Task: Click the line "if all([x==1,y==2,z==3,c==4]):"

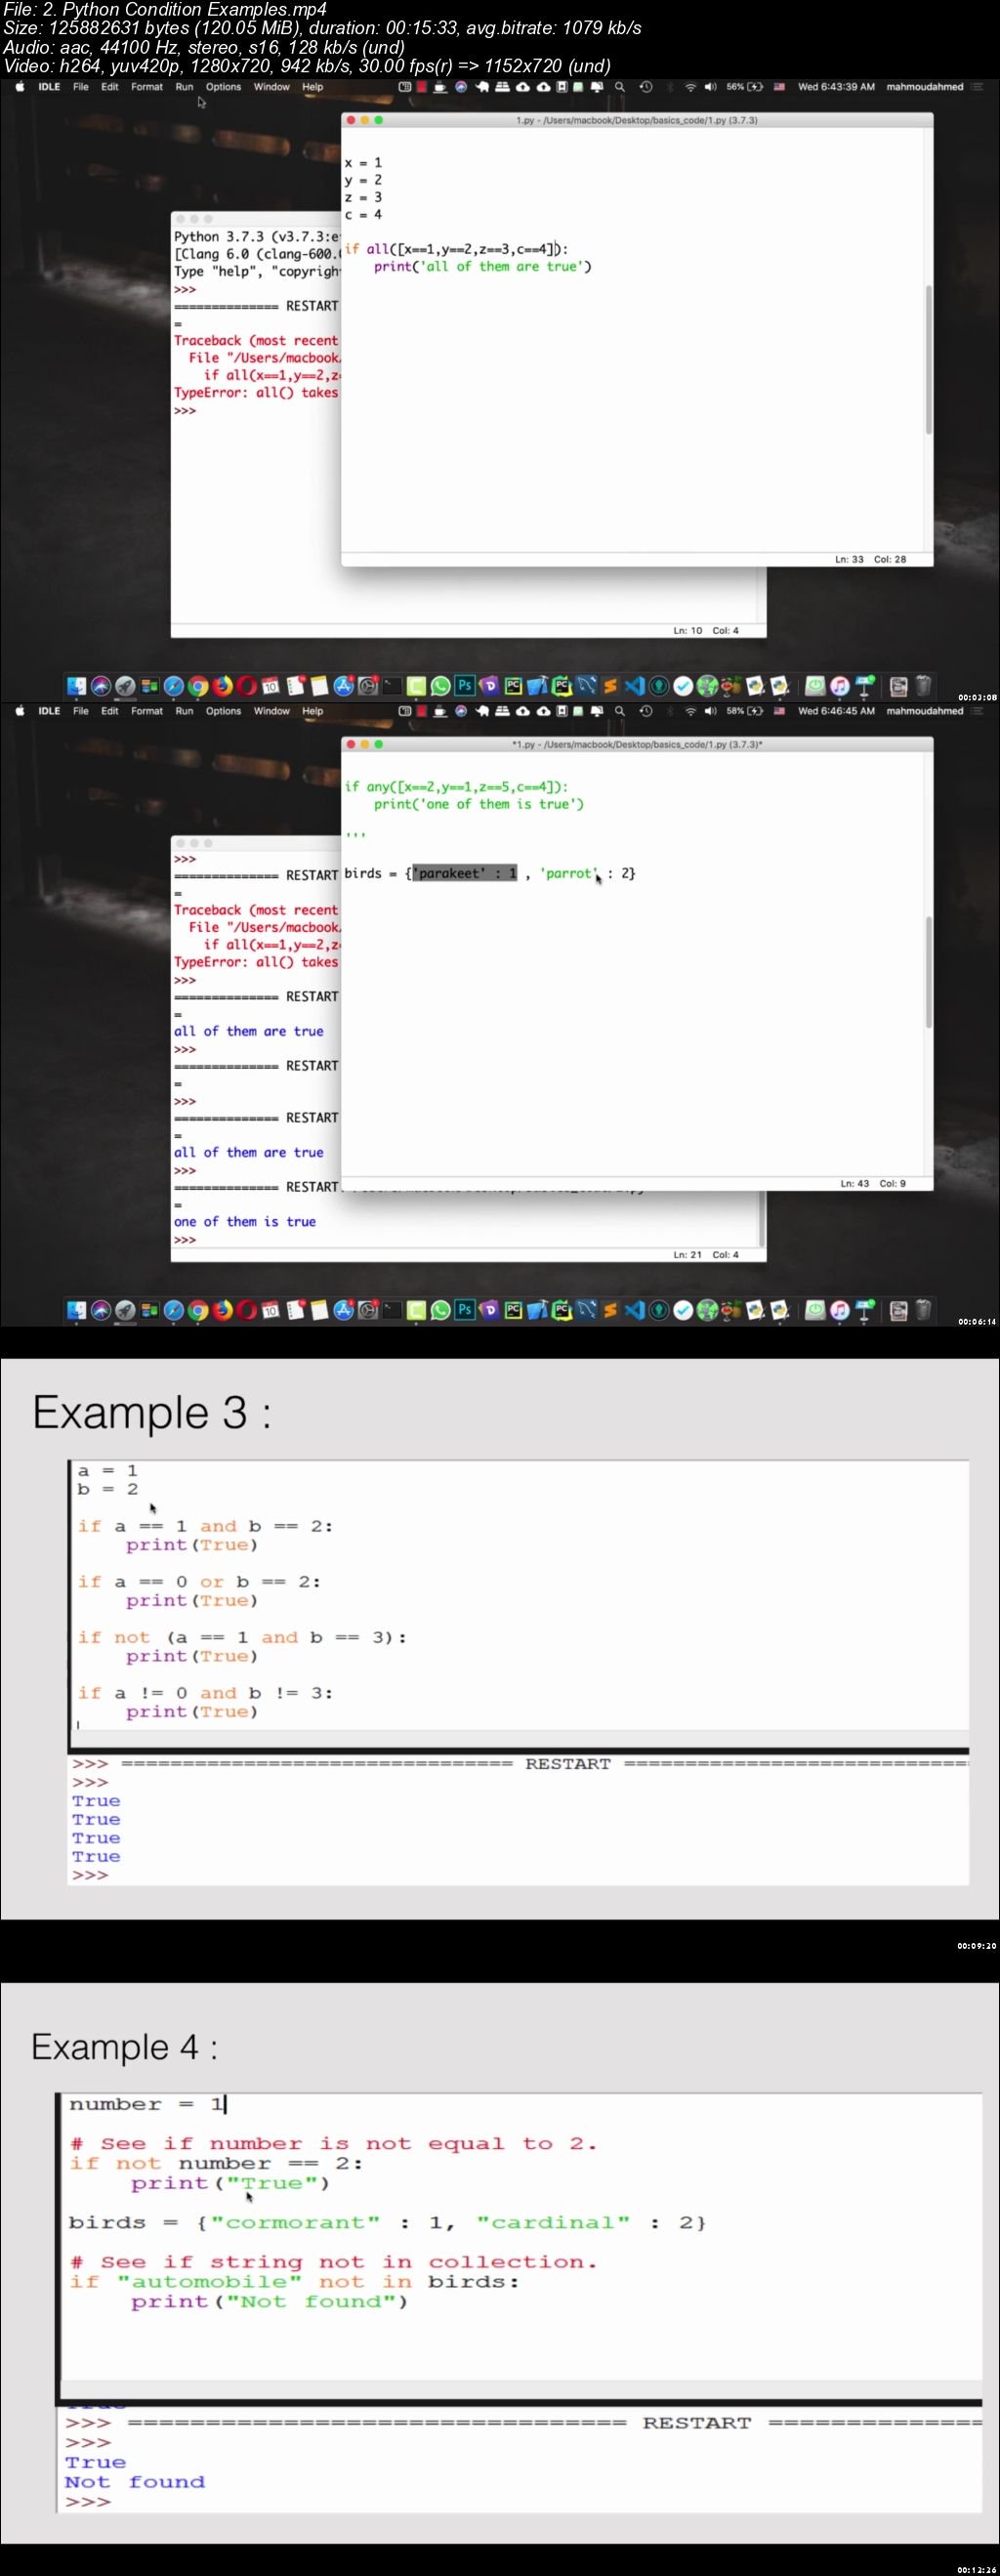Action: click(x=456, y=249)
